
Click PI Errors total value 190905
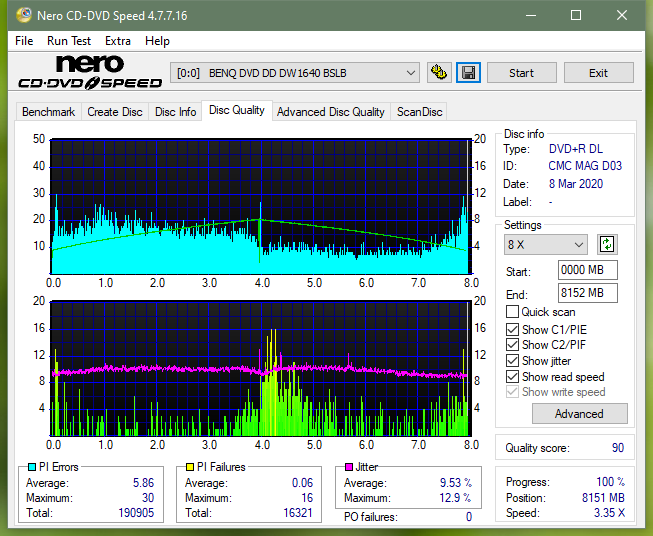(x=136, y=513)
